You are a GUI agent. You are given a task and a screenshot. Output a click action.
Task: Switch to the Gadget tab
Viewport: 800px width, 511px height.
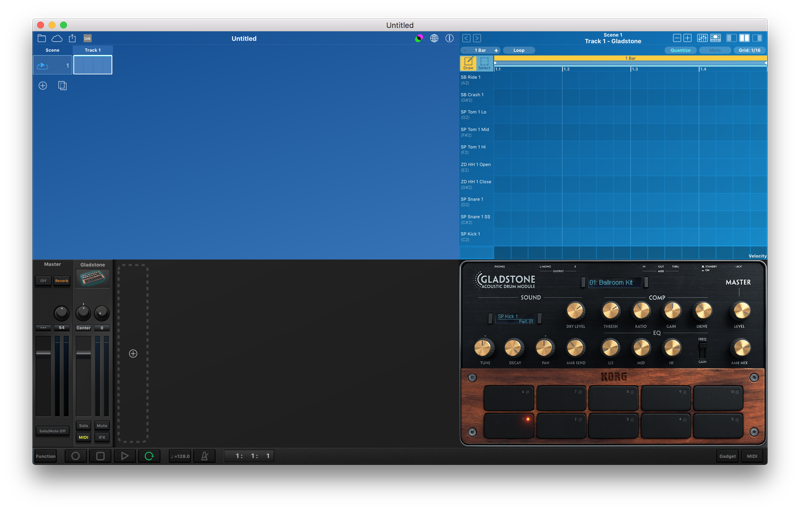pos(728,456)
